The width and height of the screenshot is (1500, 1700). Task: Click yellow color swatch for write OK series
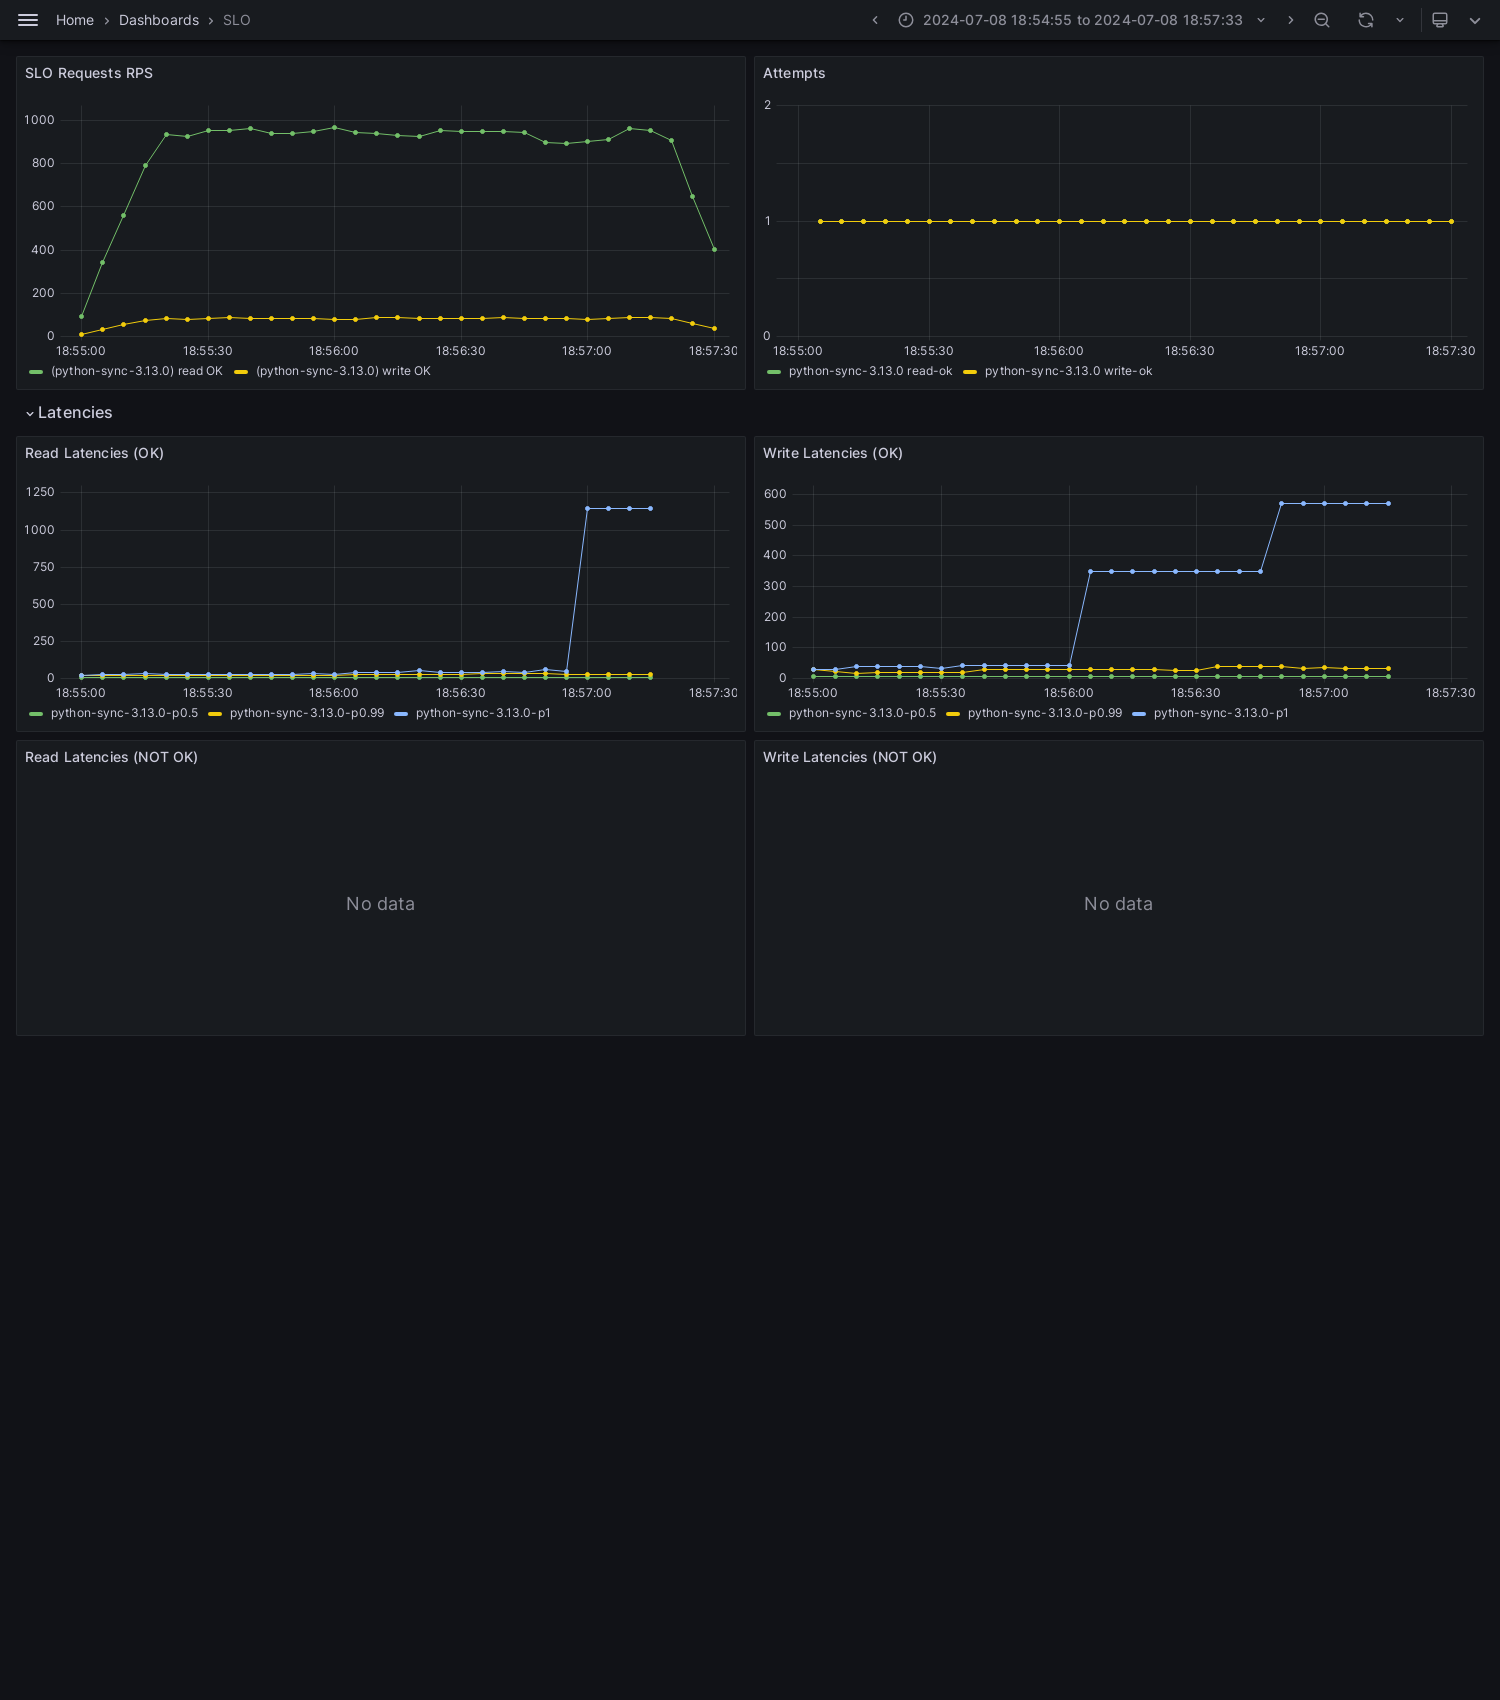[241, 372]
